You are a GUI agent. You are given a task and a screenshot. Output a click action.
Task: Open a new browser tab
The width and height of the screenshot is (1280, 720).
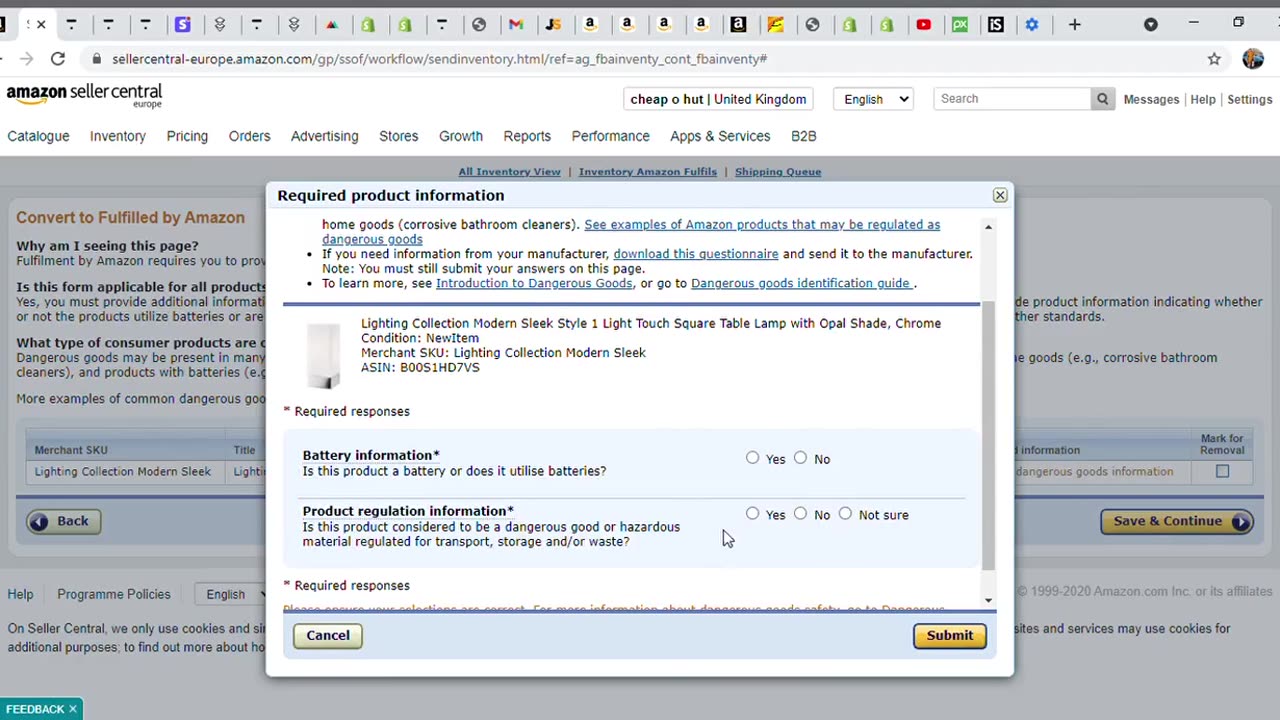[x=1075, y=24]
